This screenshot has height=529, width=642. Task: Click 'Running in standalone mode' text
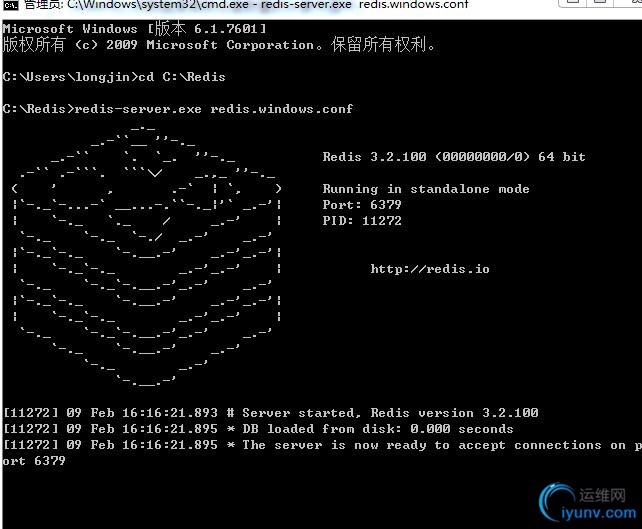pyautogui.click(x=426, y=189)
